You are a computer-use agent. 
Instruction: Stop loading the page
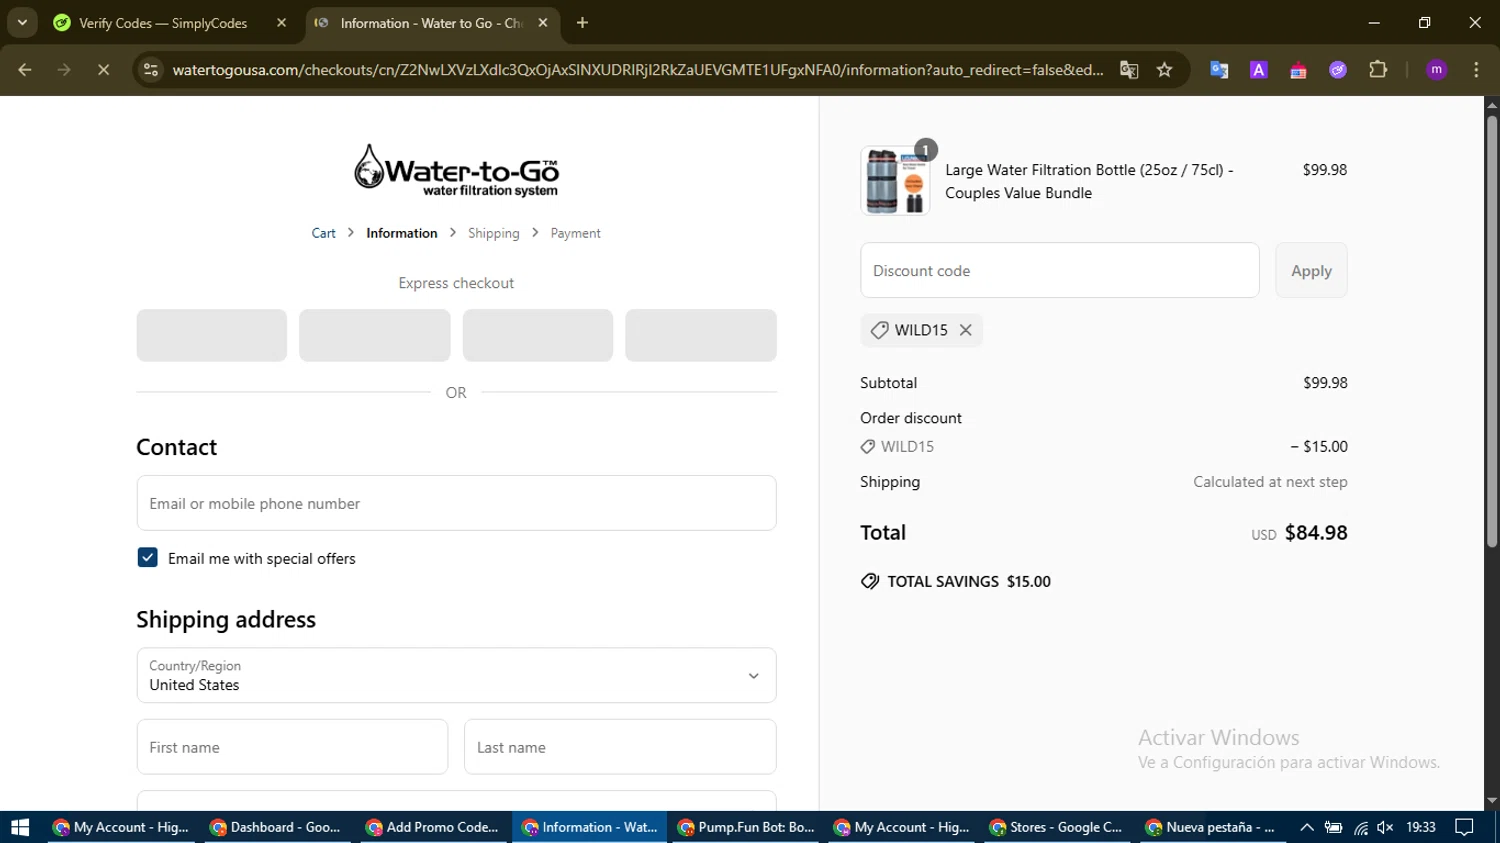tap(103, 70)
